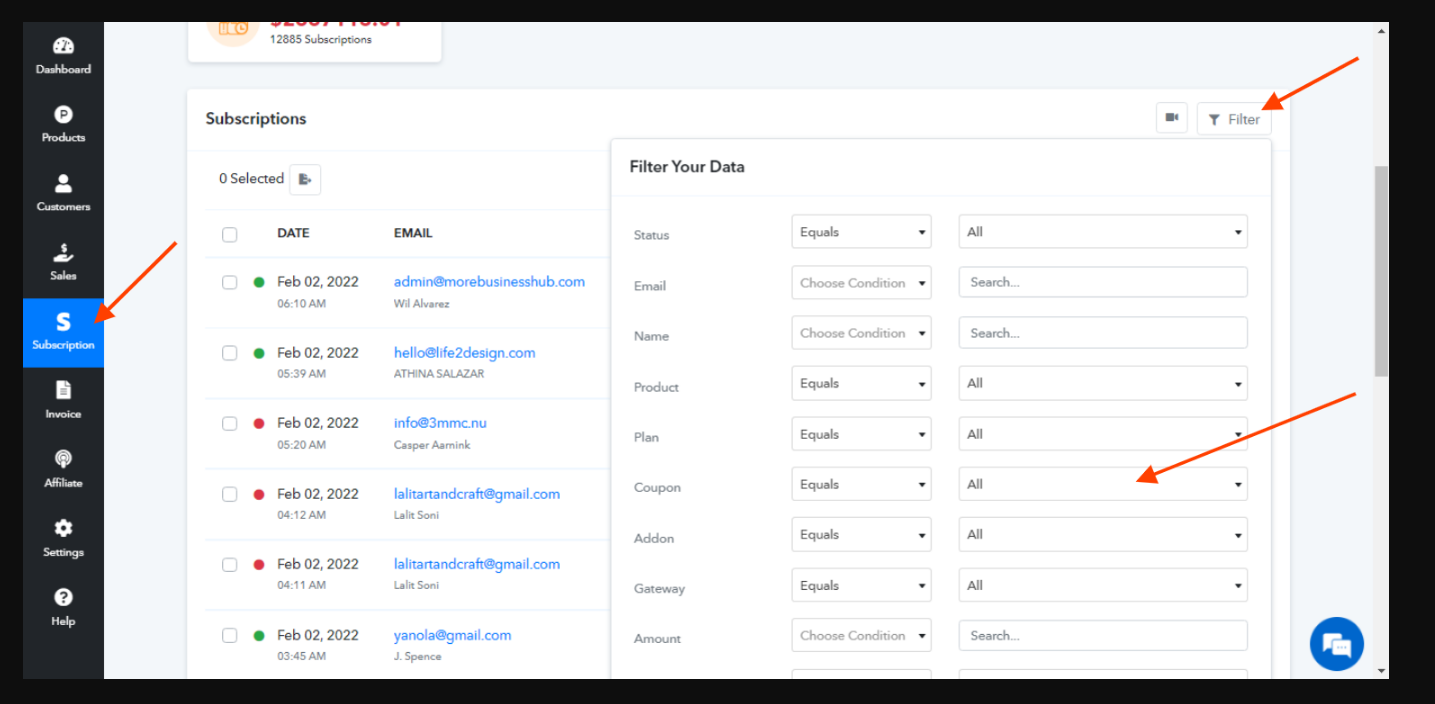The image size is (1435, 704).
Task: Check the 04:11 AM lalitartandcraft row
Action: (x=230, y=565)
